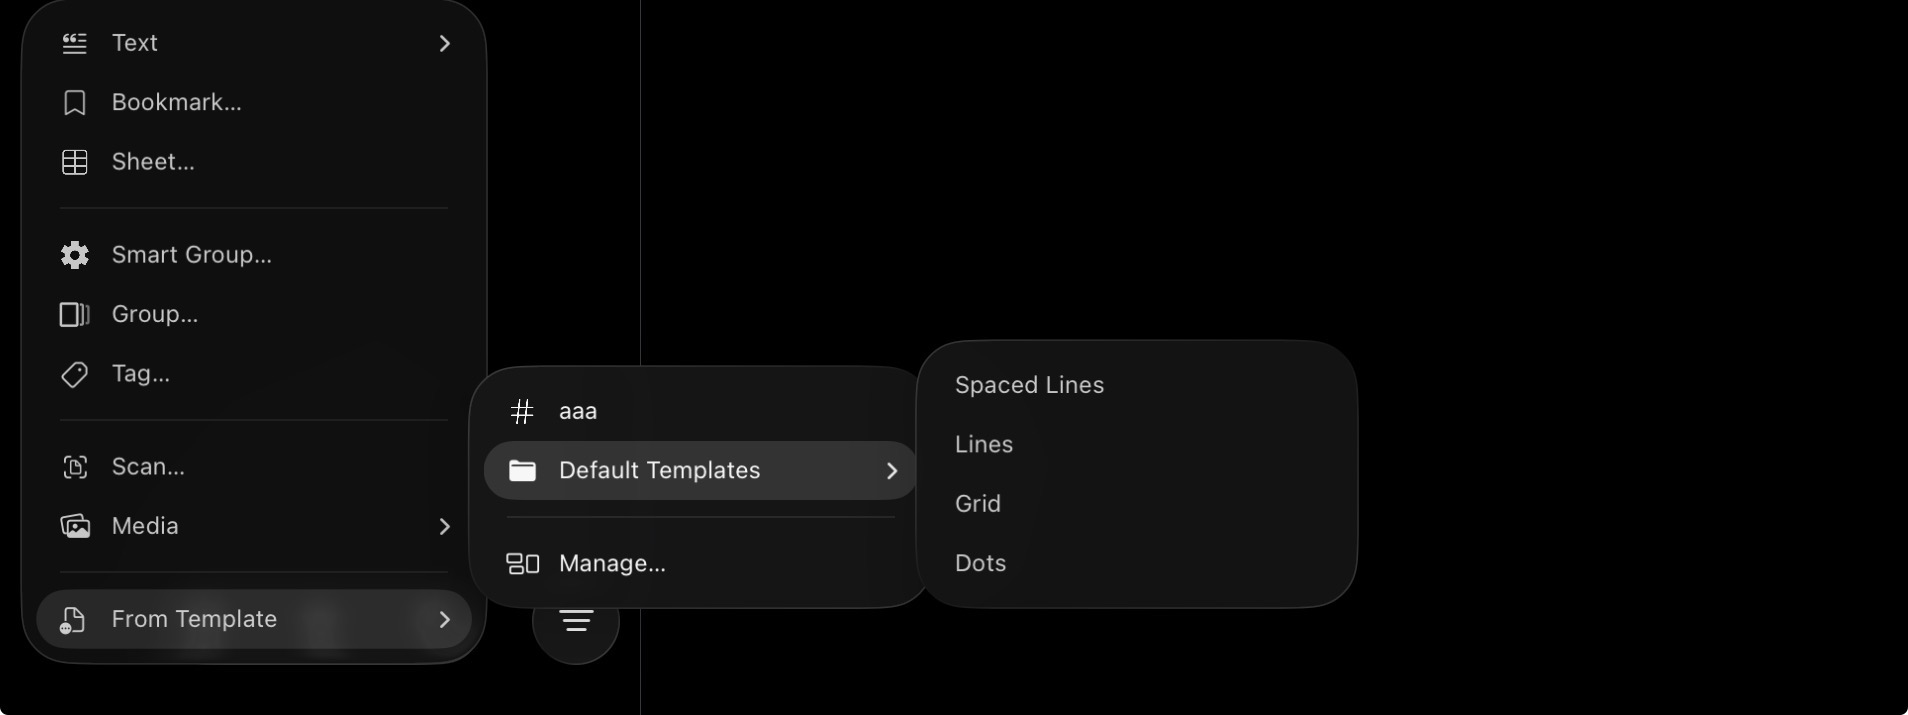
Task: Click the Group sidebar icon
Action: click(x=75, y=315)
